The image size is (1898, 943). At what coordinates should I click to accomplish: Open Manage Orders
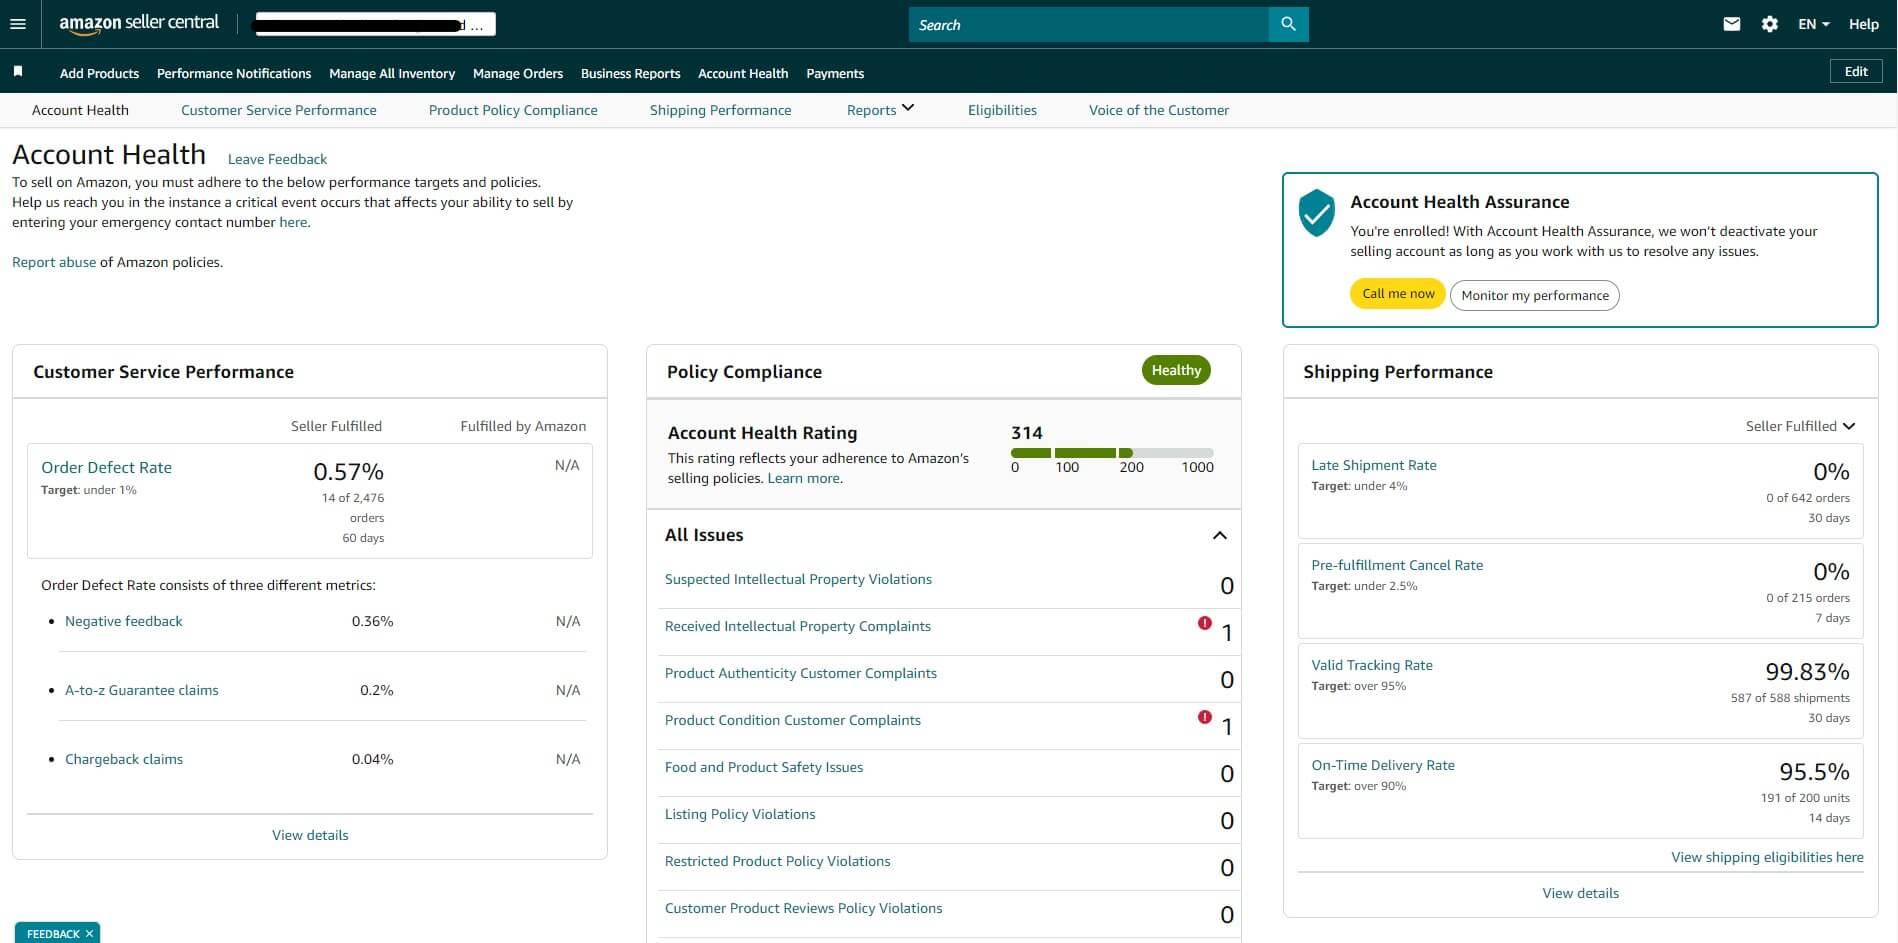point(518,73)
